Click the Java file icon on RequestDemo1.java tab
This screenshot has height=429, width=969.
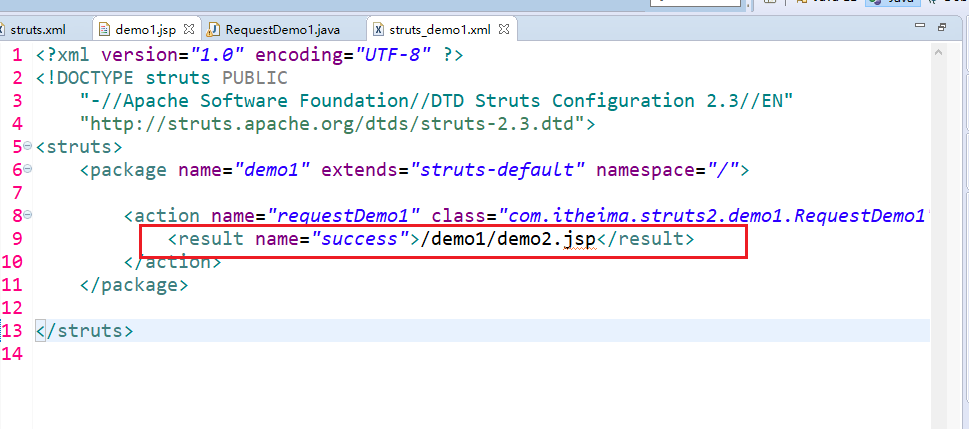pyautogui.click(x=214, y=29)
